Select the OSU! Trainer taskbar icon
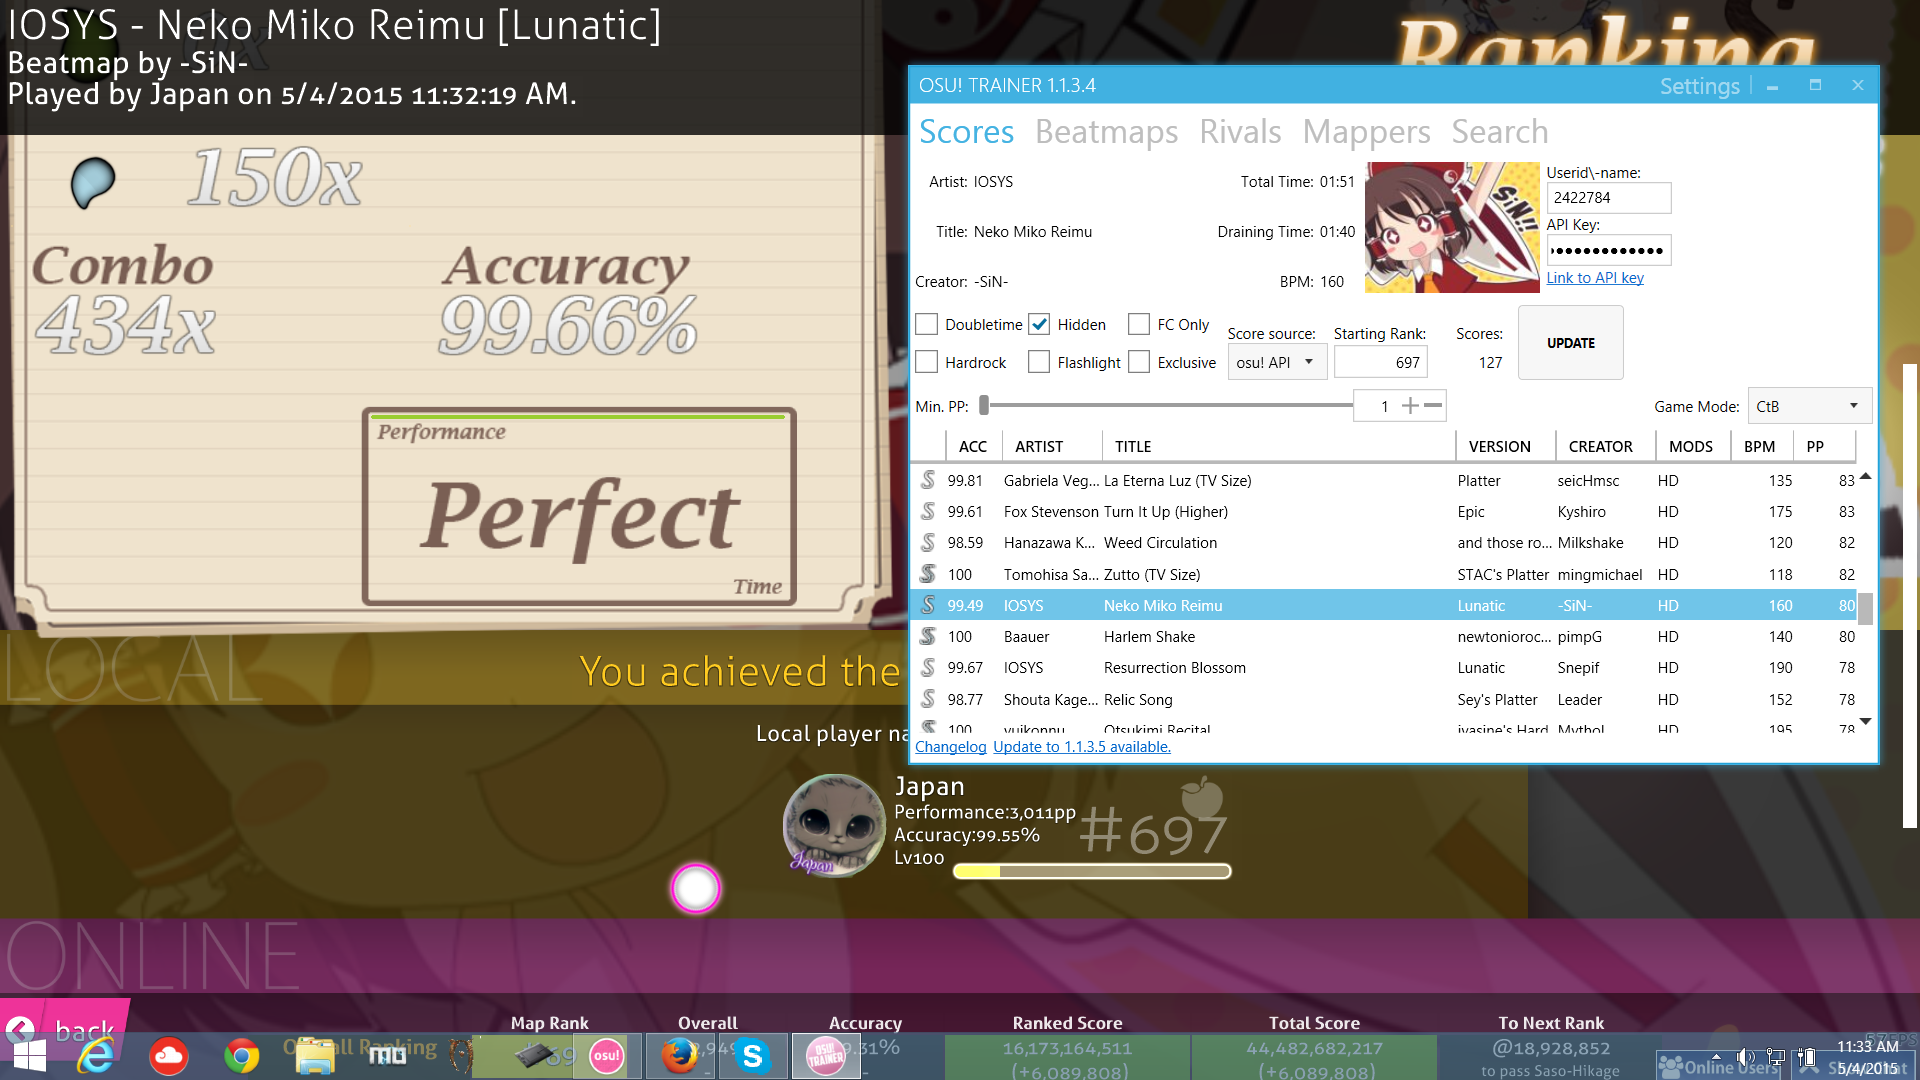 pos(826,1057)
